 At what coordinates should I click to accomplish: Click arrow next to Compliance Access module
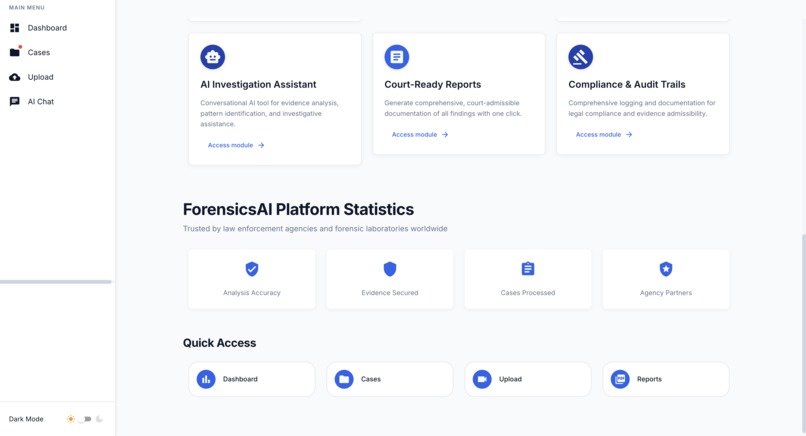pos(629,134)
